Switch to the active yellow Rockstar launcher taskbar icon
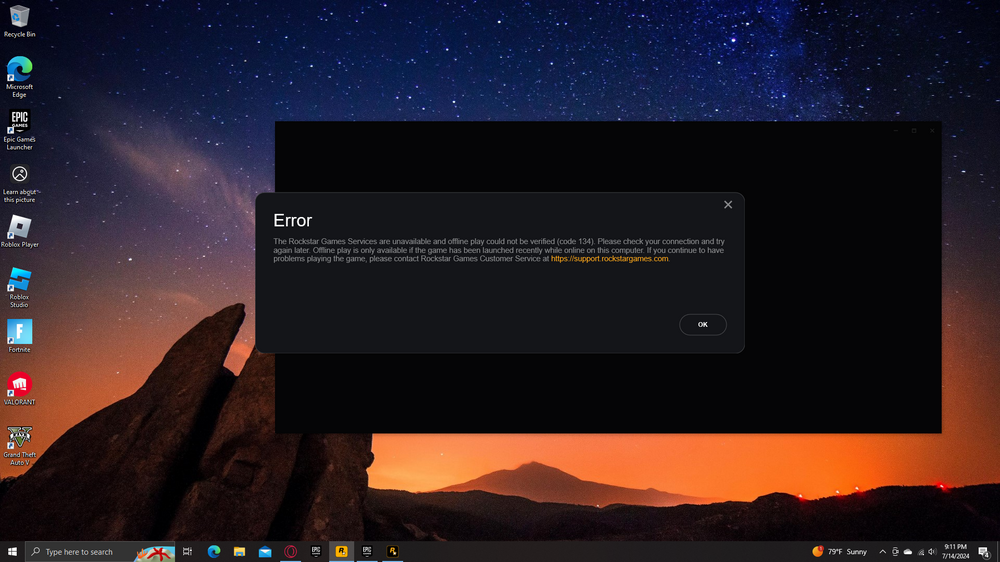Viewport: 1000px width, 562px height. tap(341, 552)
